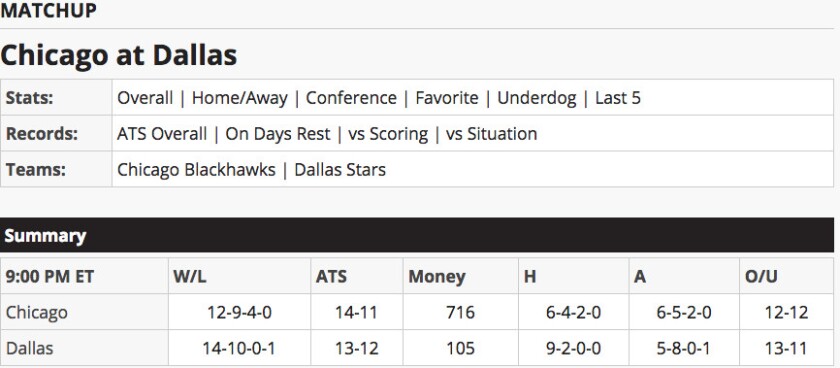Image resolution: width=840 pixels, height=368 pixels.
Task: Open ATS Overall records
Action: pos(162,134)
